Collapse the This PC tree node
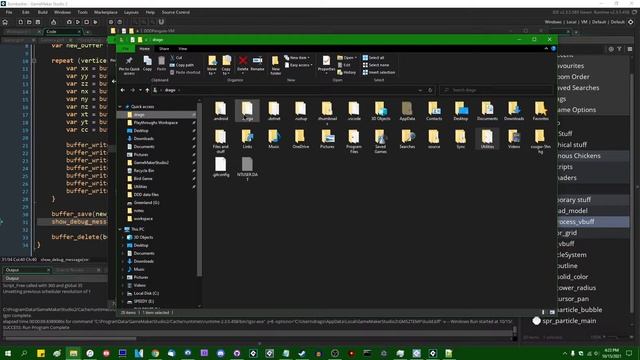The width and height of the screenshot is (640, 360). 120,229
